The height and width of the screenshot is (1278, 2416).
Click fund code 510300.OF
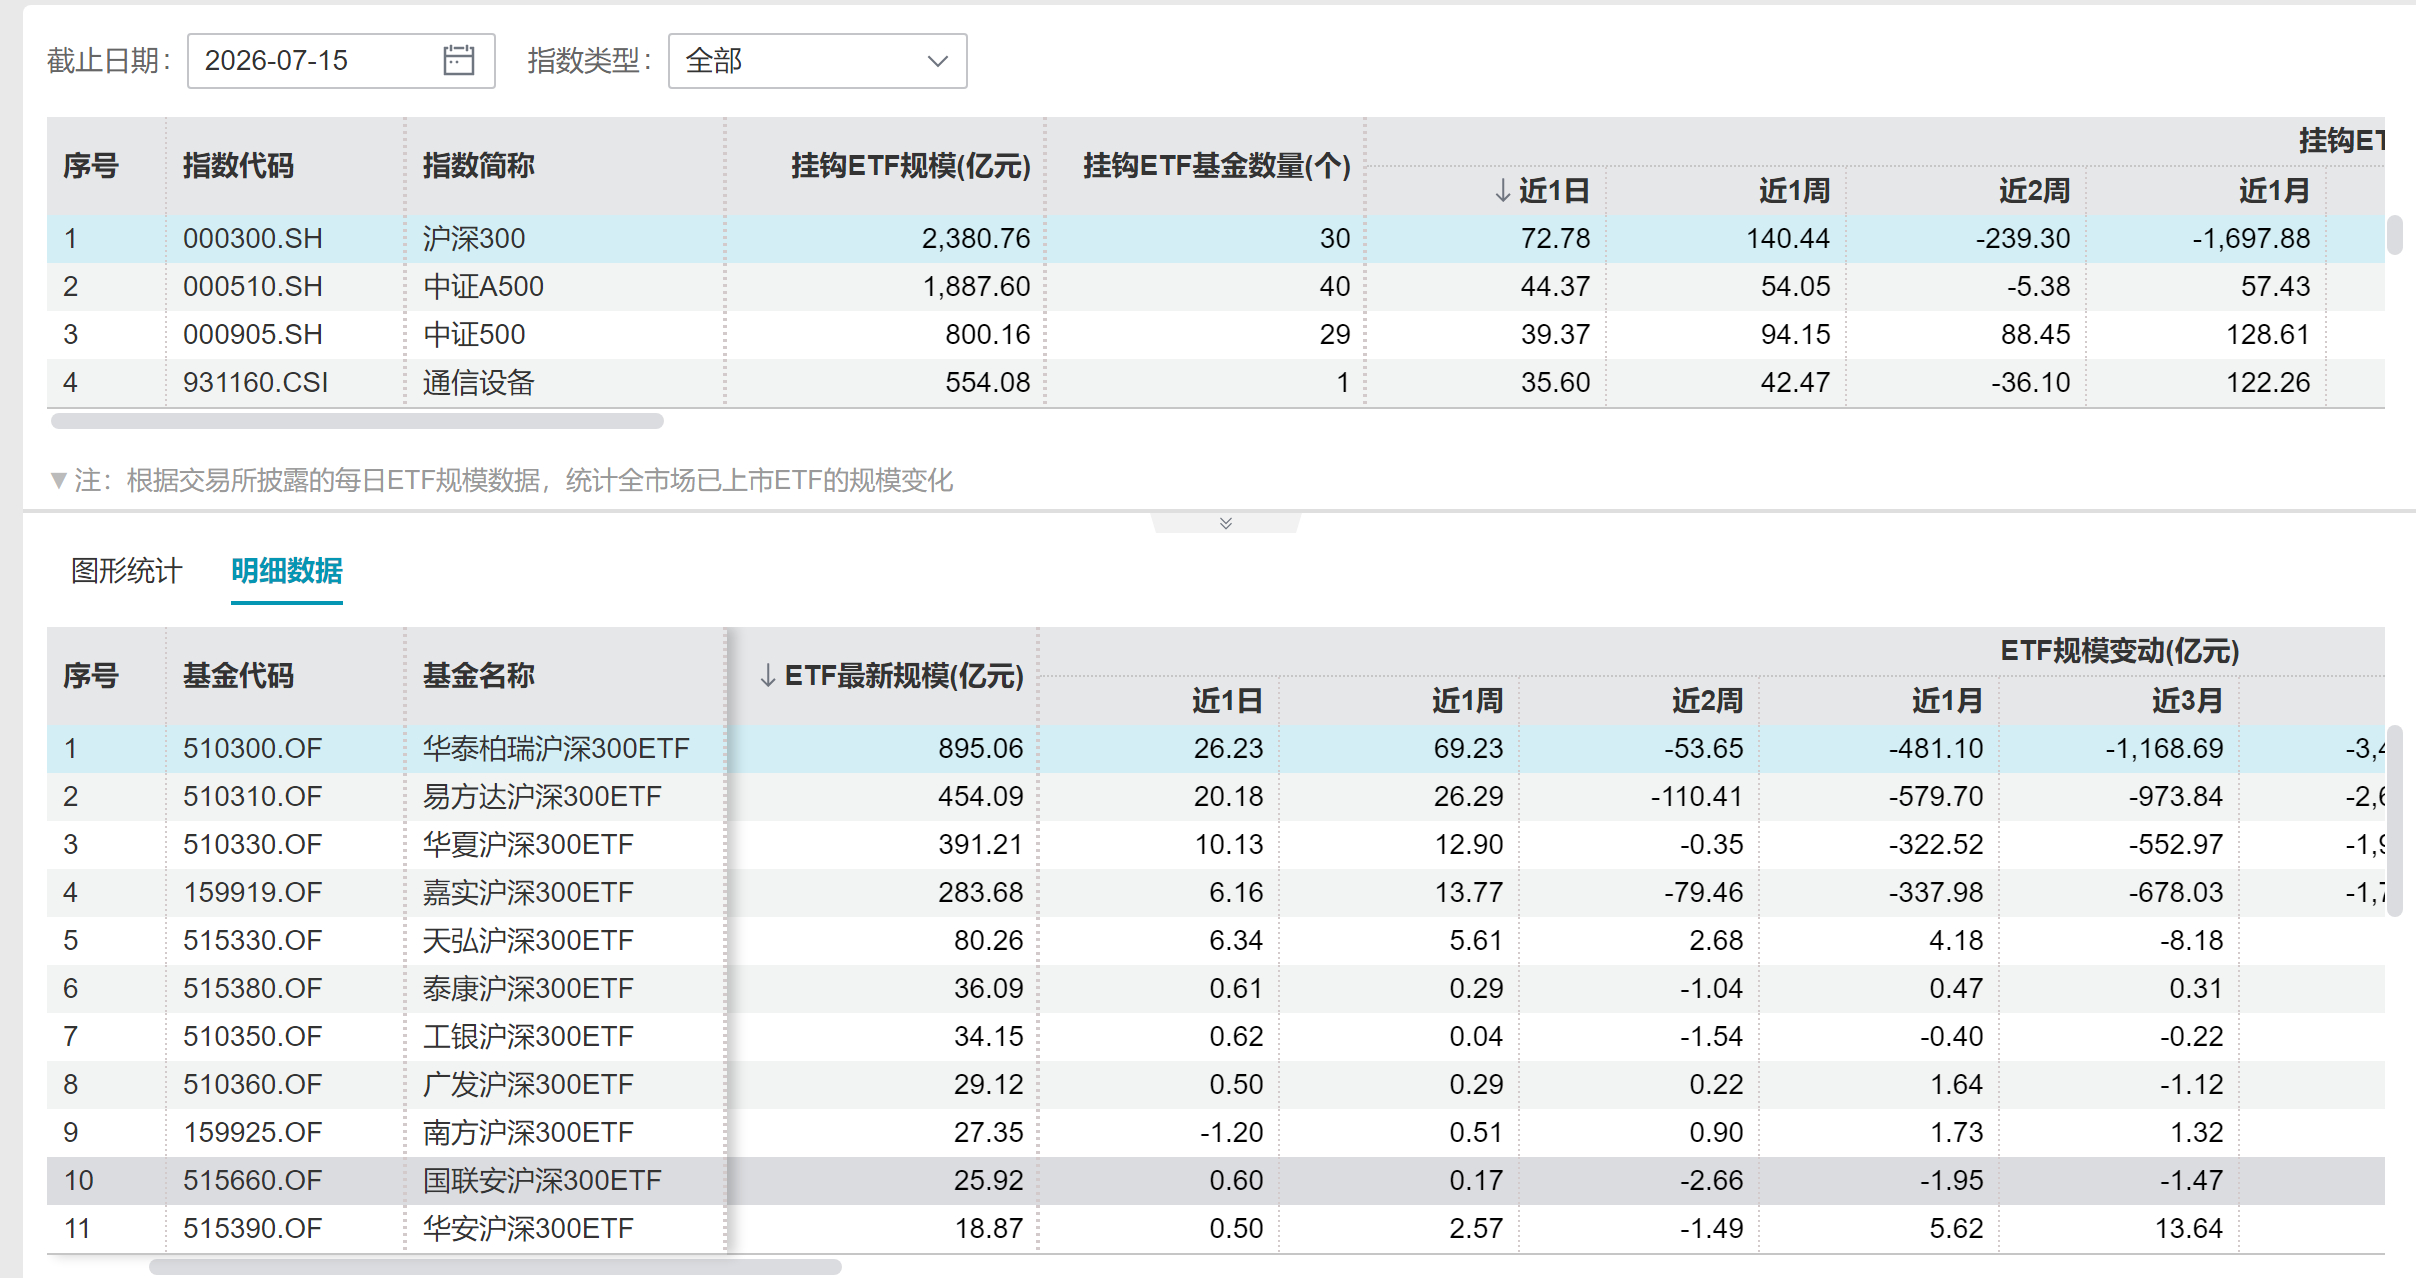point(252,748)
